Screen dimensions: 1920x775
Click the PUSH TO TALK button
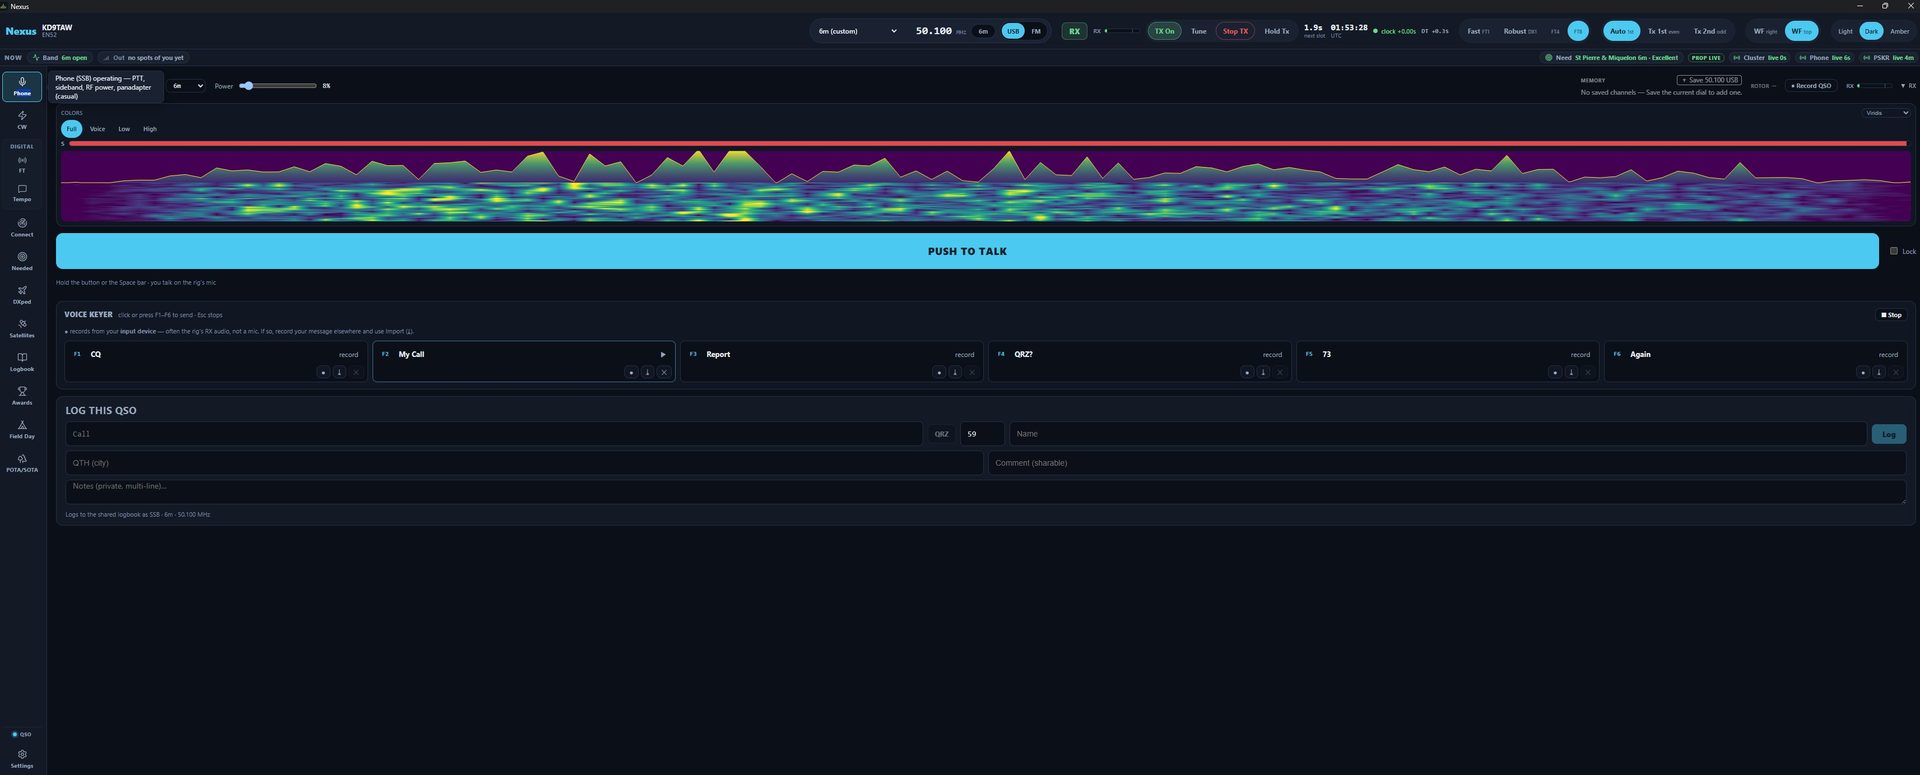point(967,251)
